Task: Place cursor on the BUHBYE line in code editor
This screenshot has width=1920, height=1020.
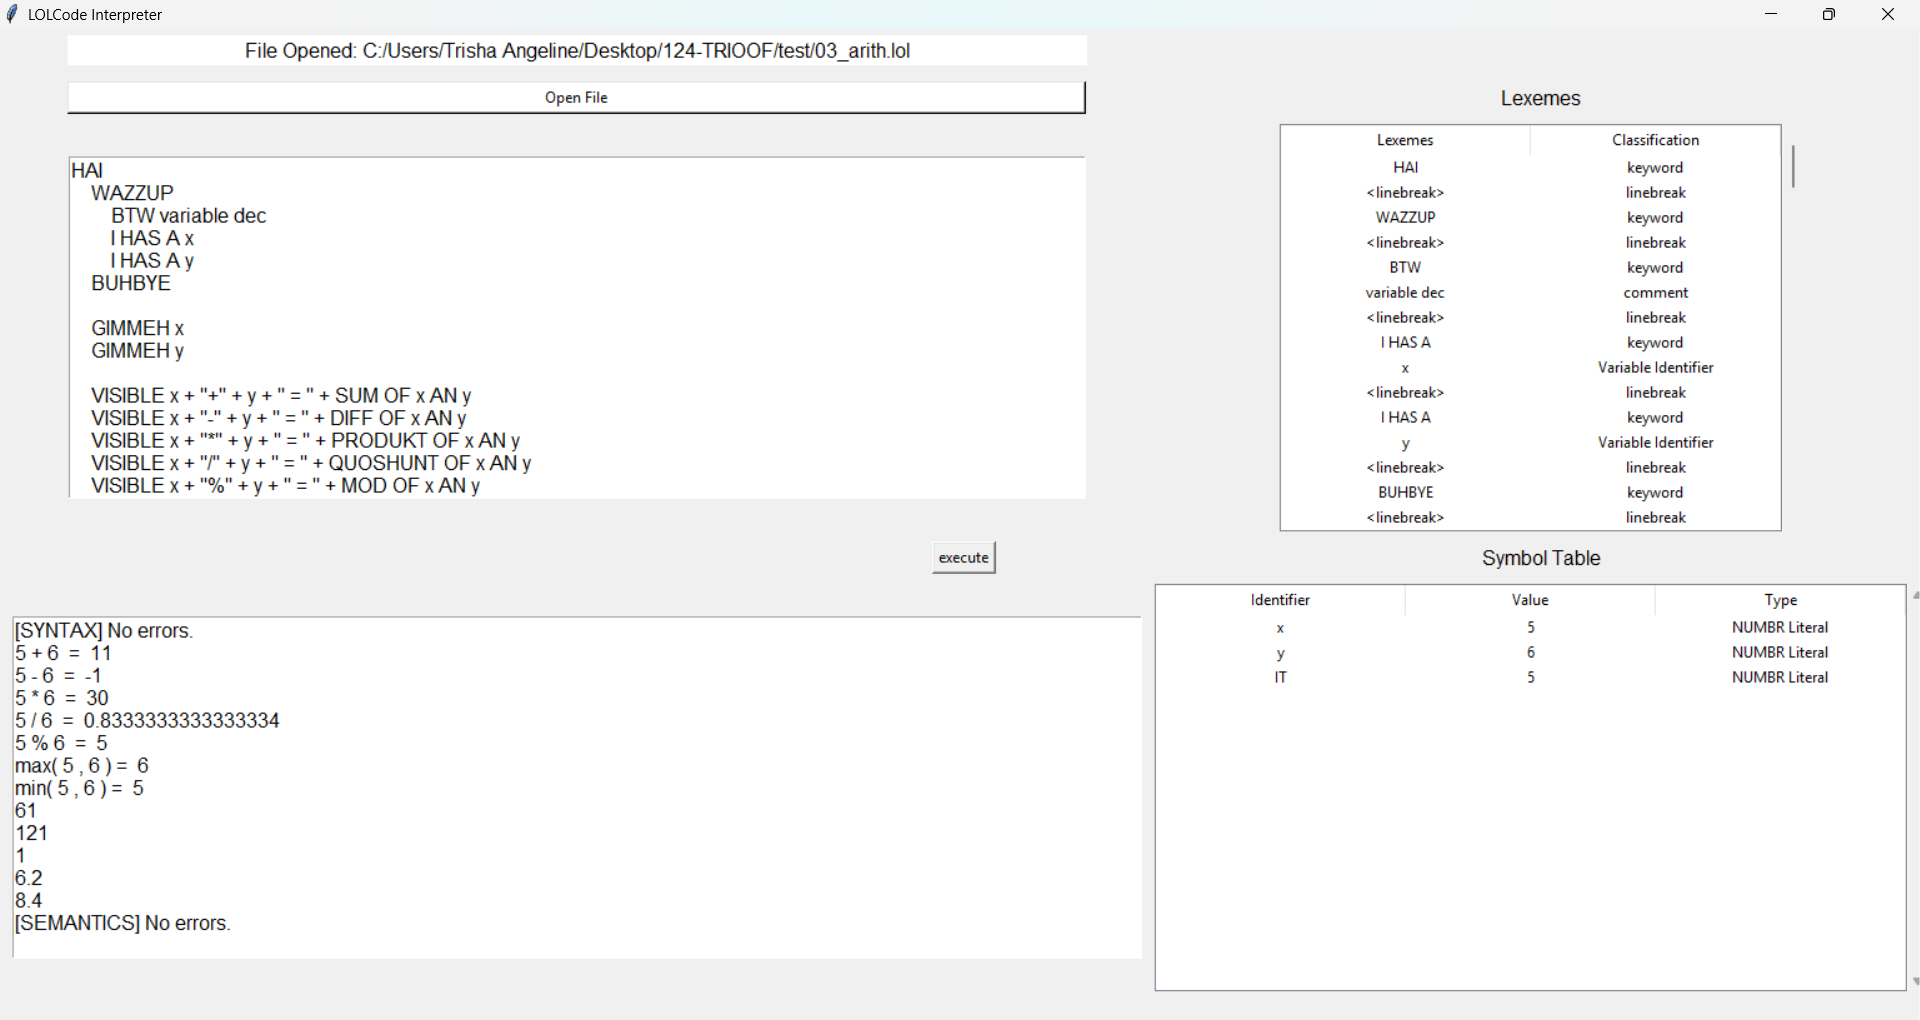Action: point(131,284)
